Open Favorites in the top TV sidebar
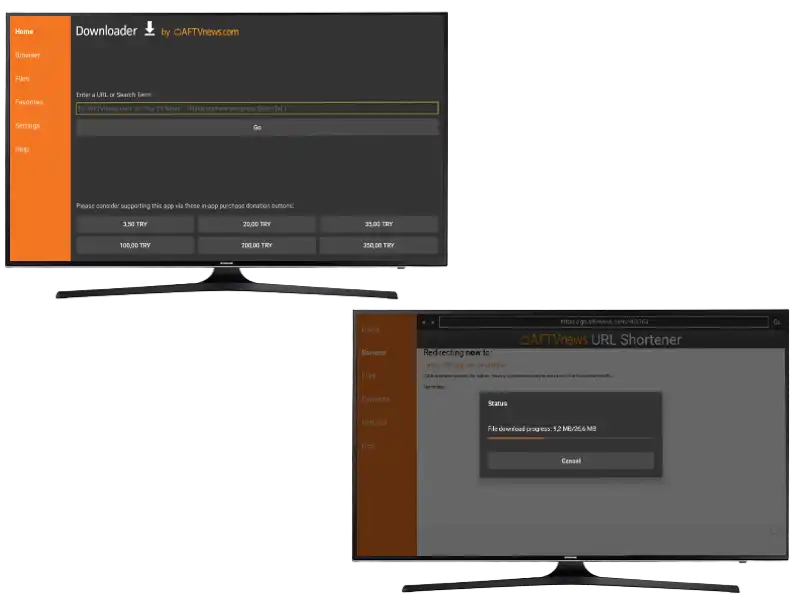 (29, 102)
